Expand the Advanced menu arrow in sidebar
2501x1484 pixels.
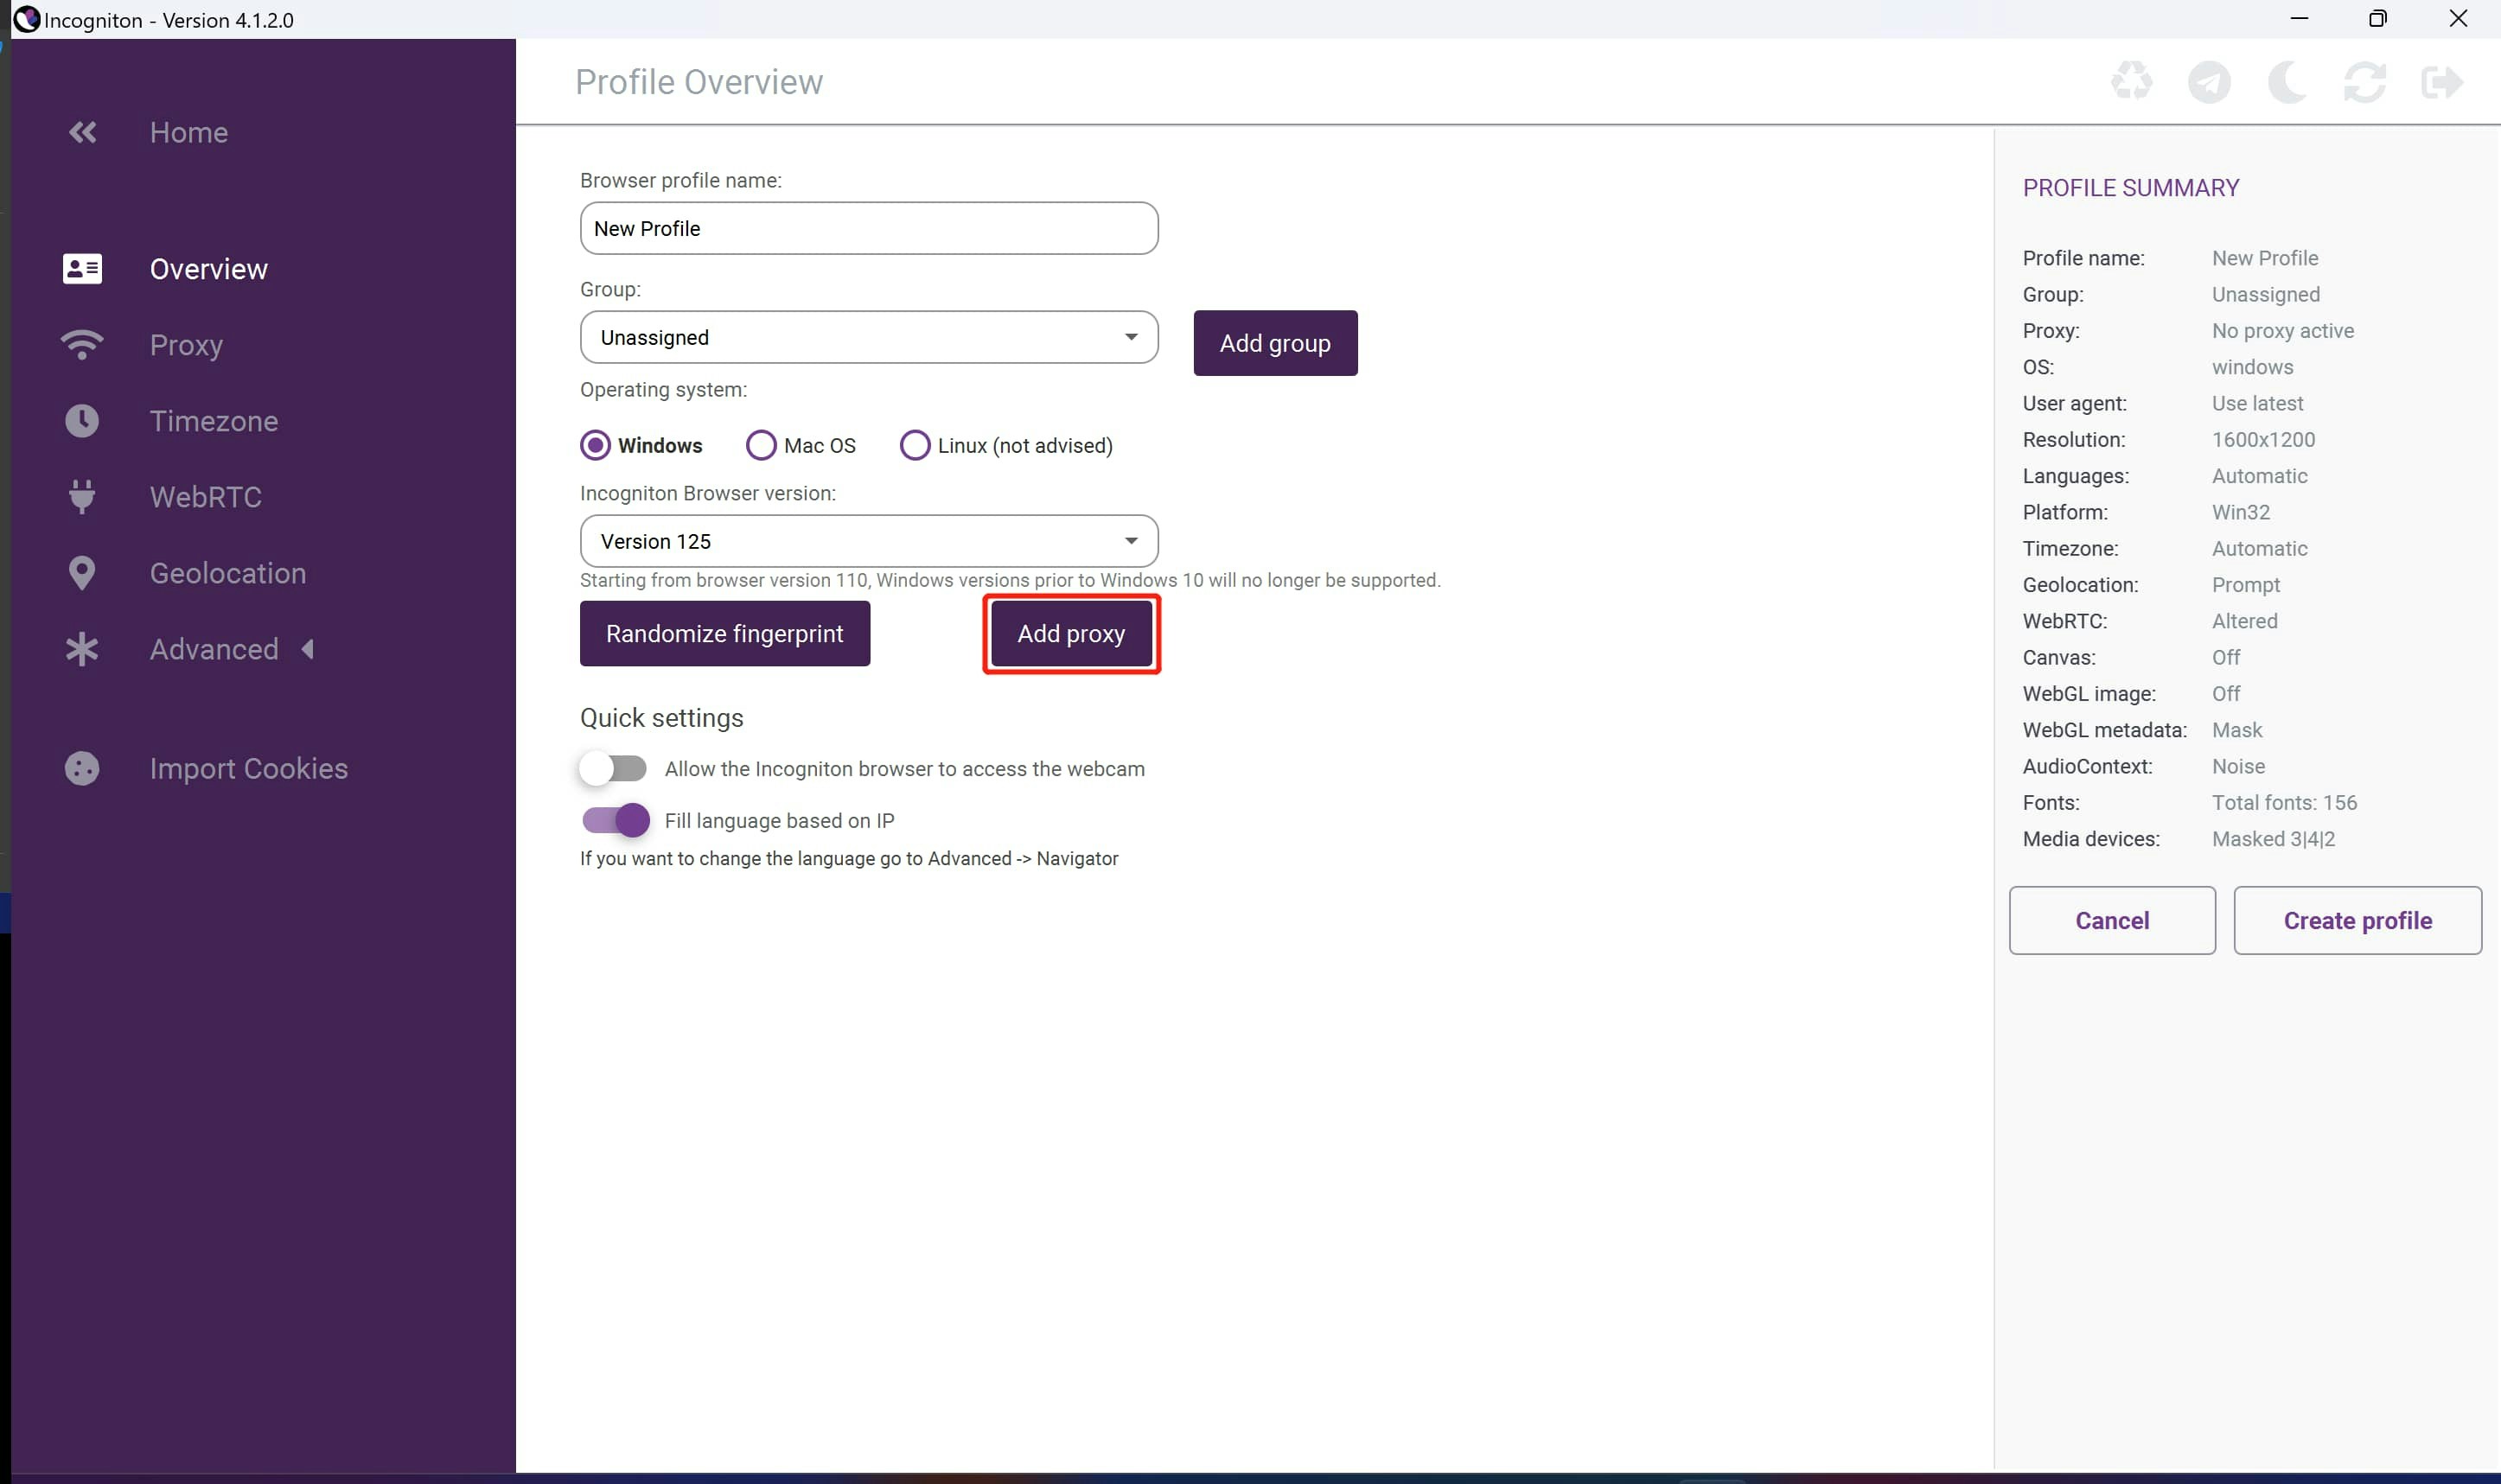308,650
